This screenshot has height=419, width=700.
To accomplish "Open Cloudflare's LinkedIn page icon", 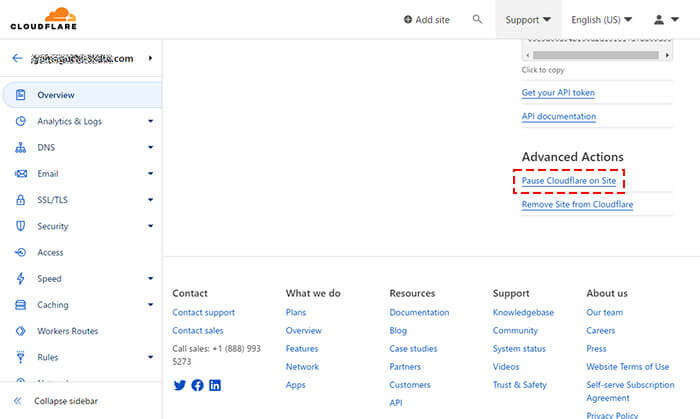I will [x=215, y=385].
